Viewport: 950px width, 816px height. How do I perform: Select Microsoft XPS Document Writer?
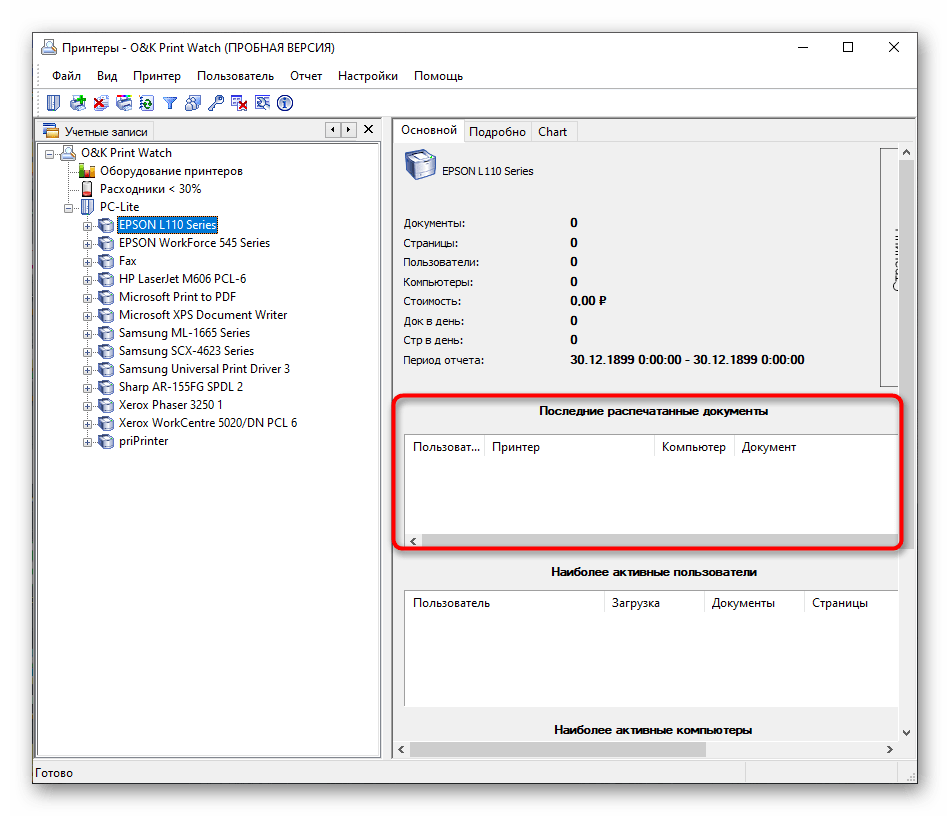203,315
